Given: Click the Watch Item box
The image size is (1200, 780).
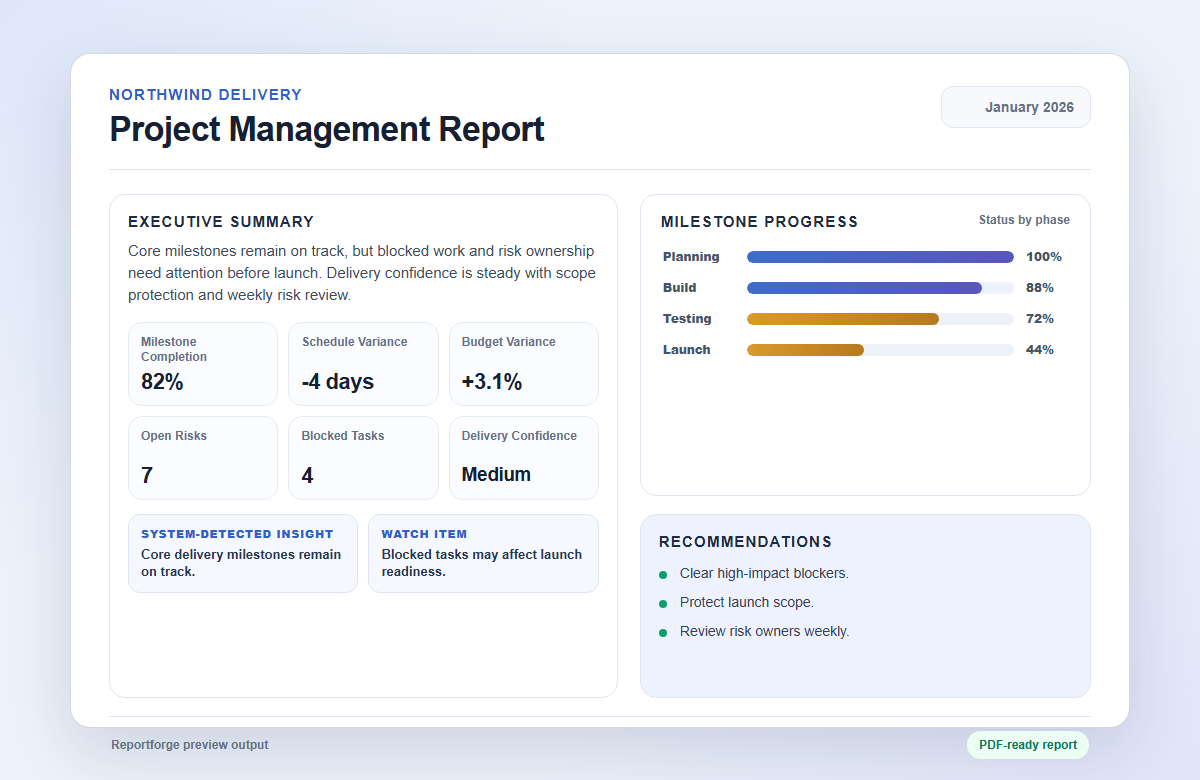Looking at the screenshot, I should (483, 553).
